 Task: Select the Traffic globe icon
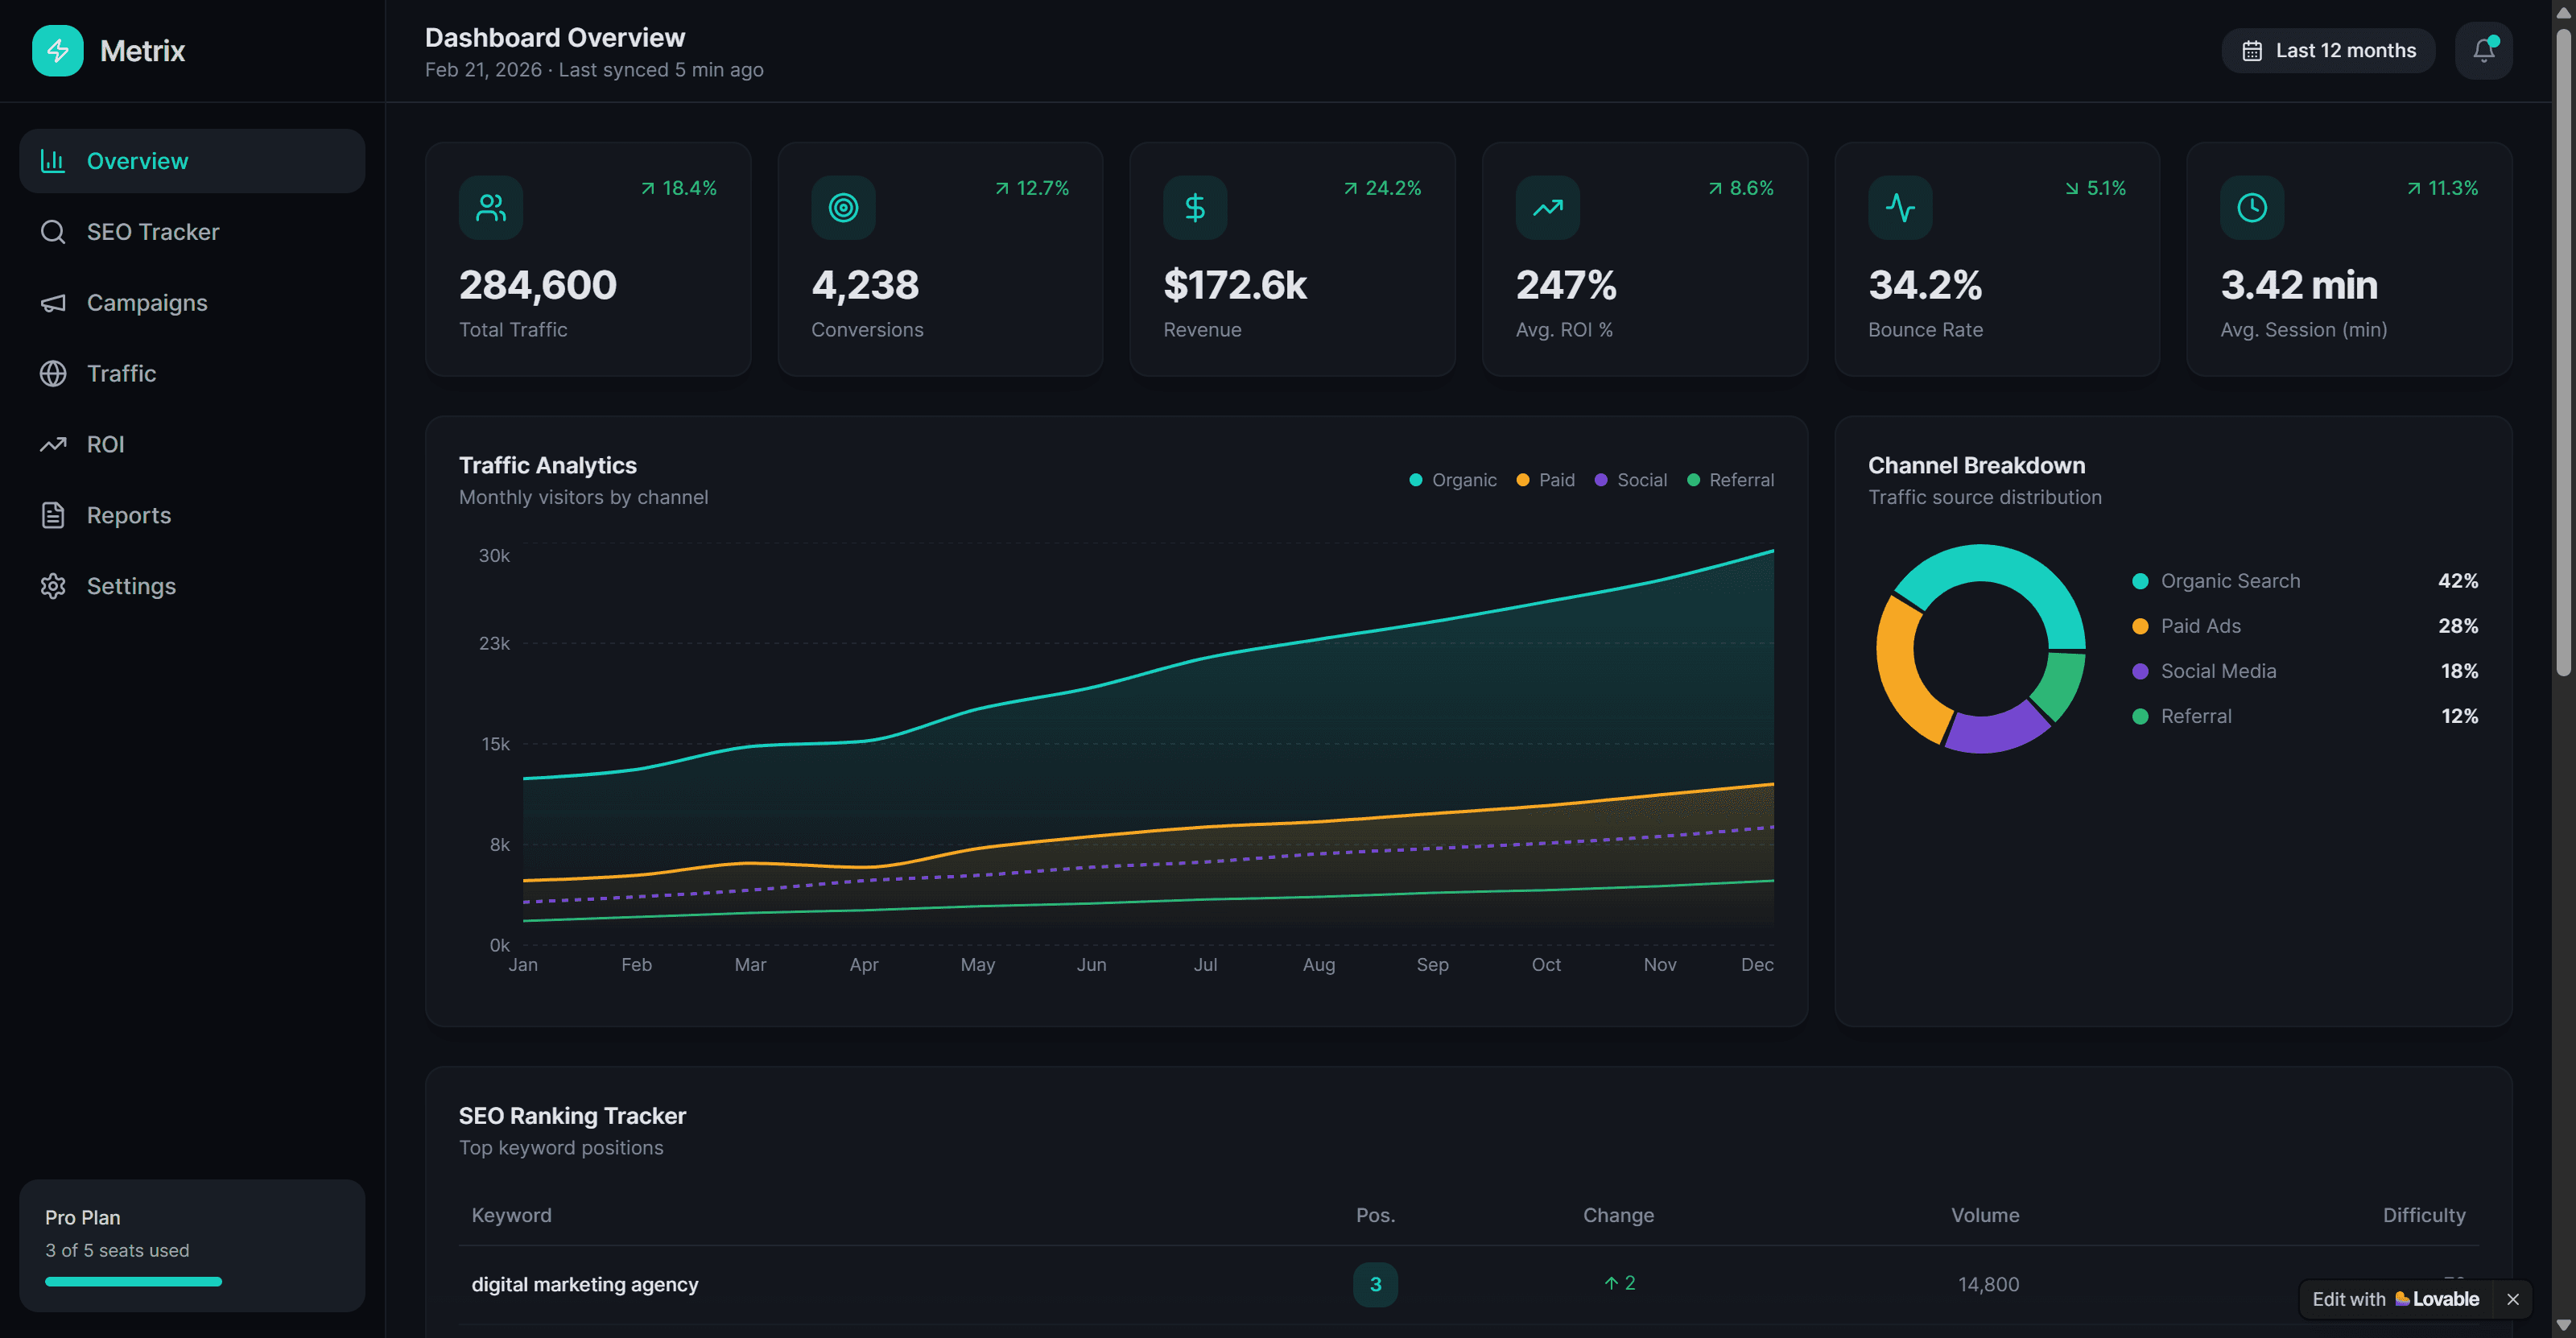tap(53, 373)
